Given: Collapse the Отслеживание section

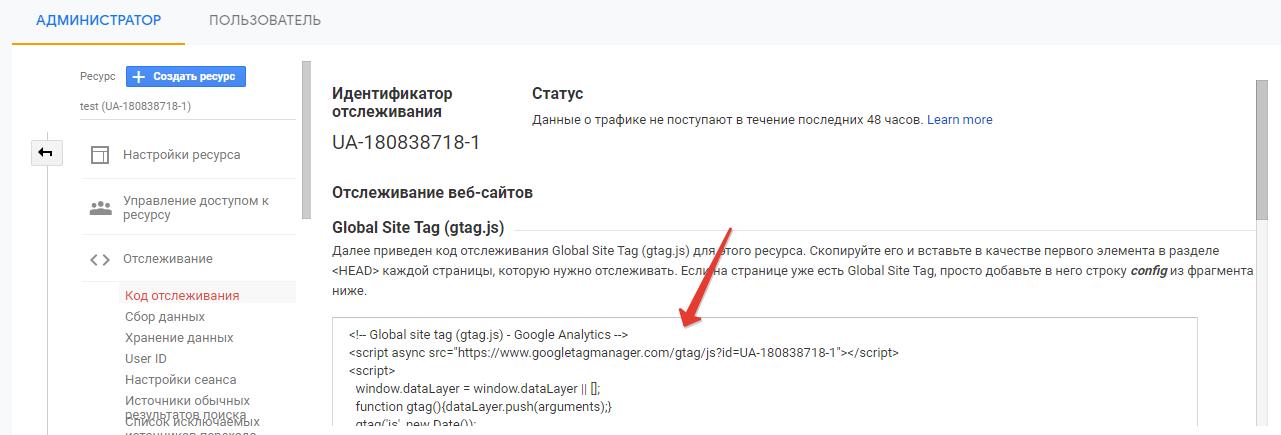Looking at the screenshot, I should [x=168, y=259].
